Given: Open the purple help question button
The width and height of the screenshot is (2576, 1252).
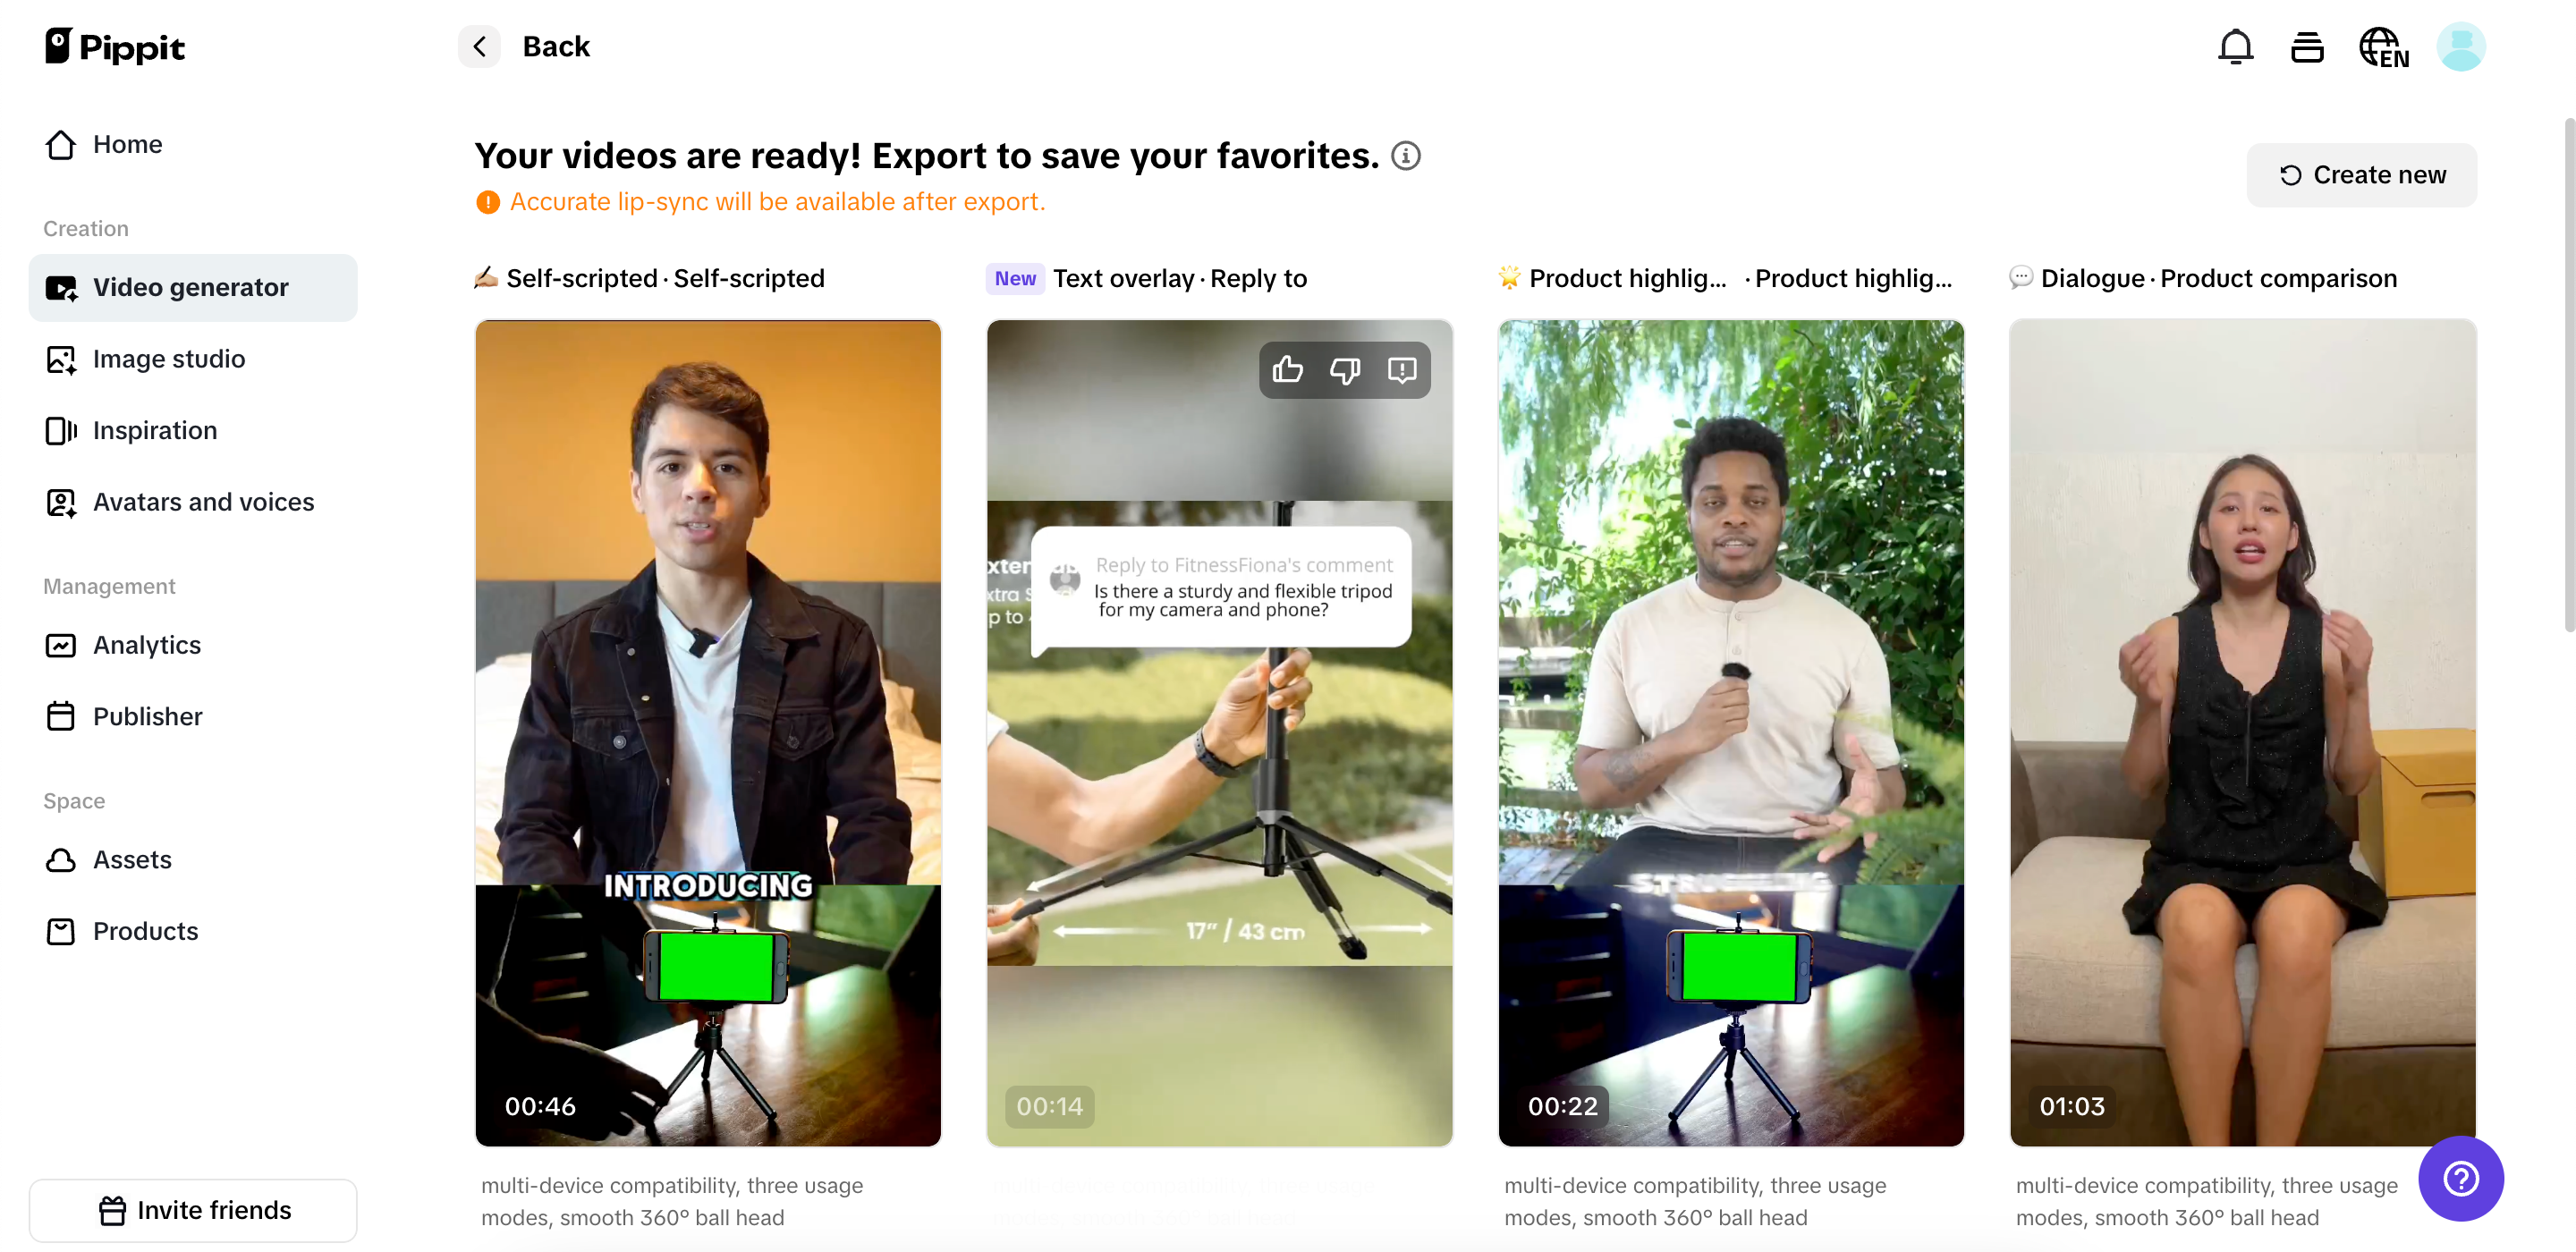Looking at the screenshot, I should (2460, 1178).
